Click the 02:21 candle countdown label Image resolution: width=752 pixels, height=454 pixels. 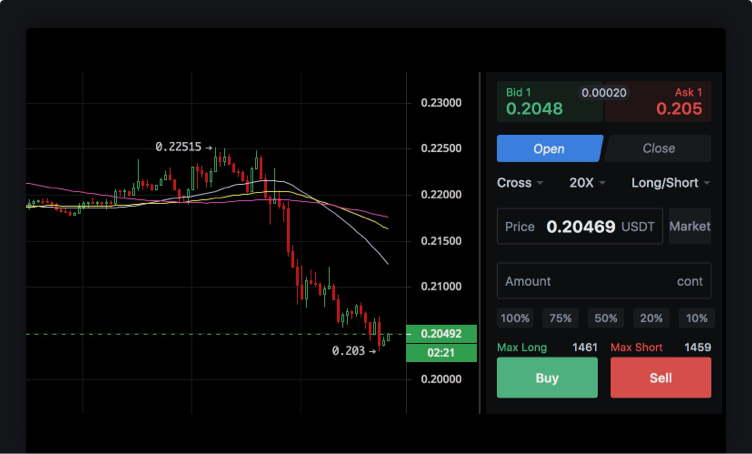[441, 353]
